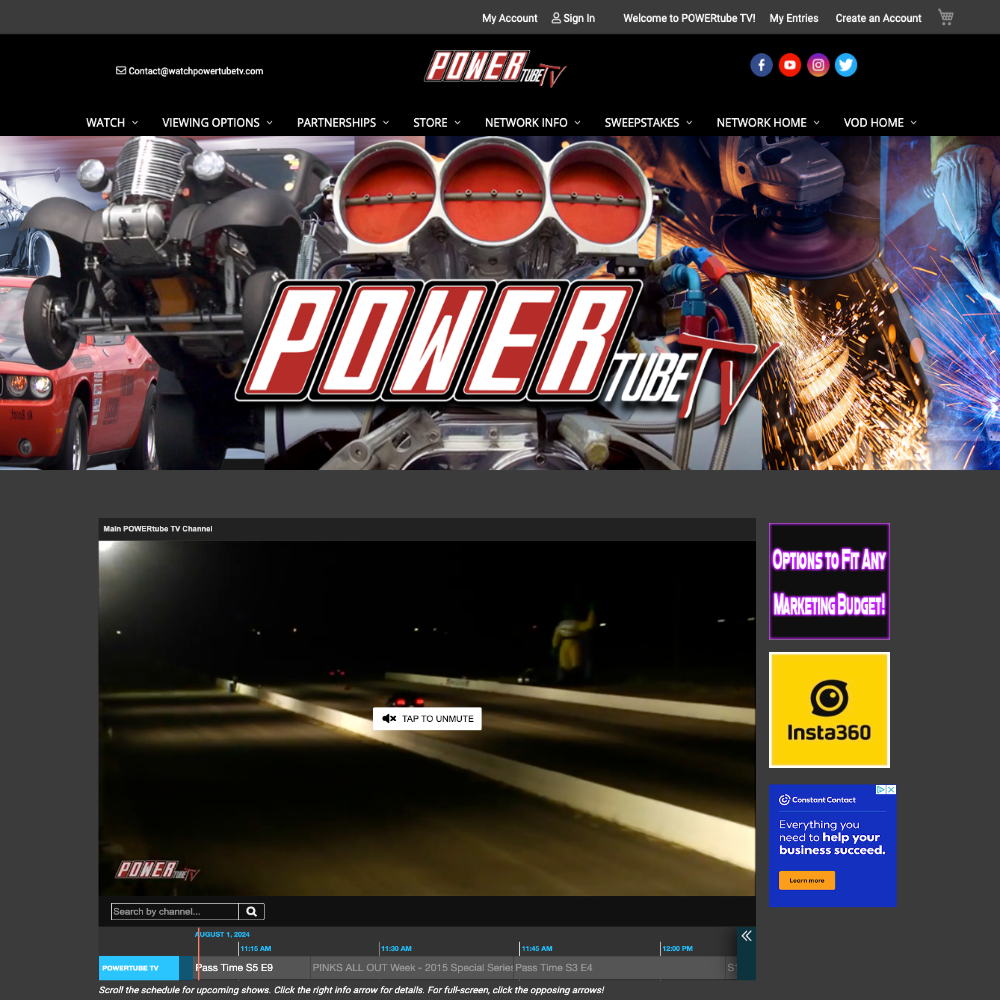
Task: Select Pass Time S5 E9 program
Action: pyautogui.click(x=253, y=967)
